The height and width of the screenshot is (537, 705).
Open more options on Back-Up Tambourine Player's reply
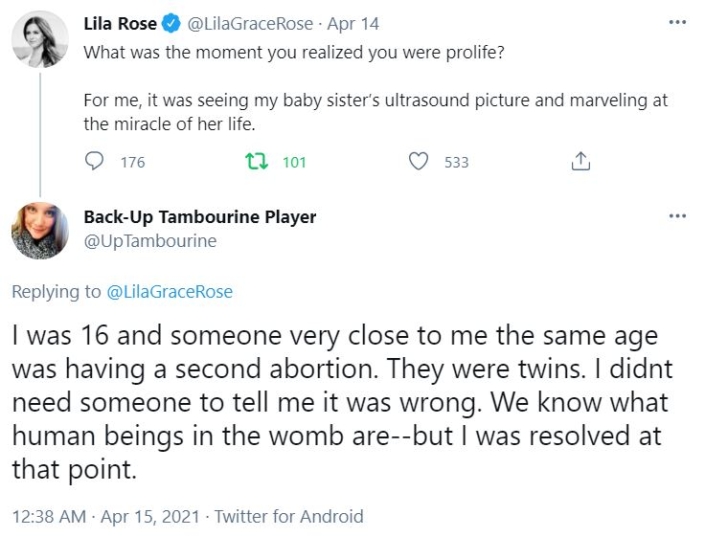point(678,216)
